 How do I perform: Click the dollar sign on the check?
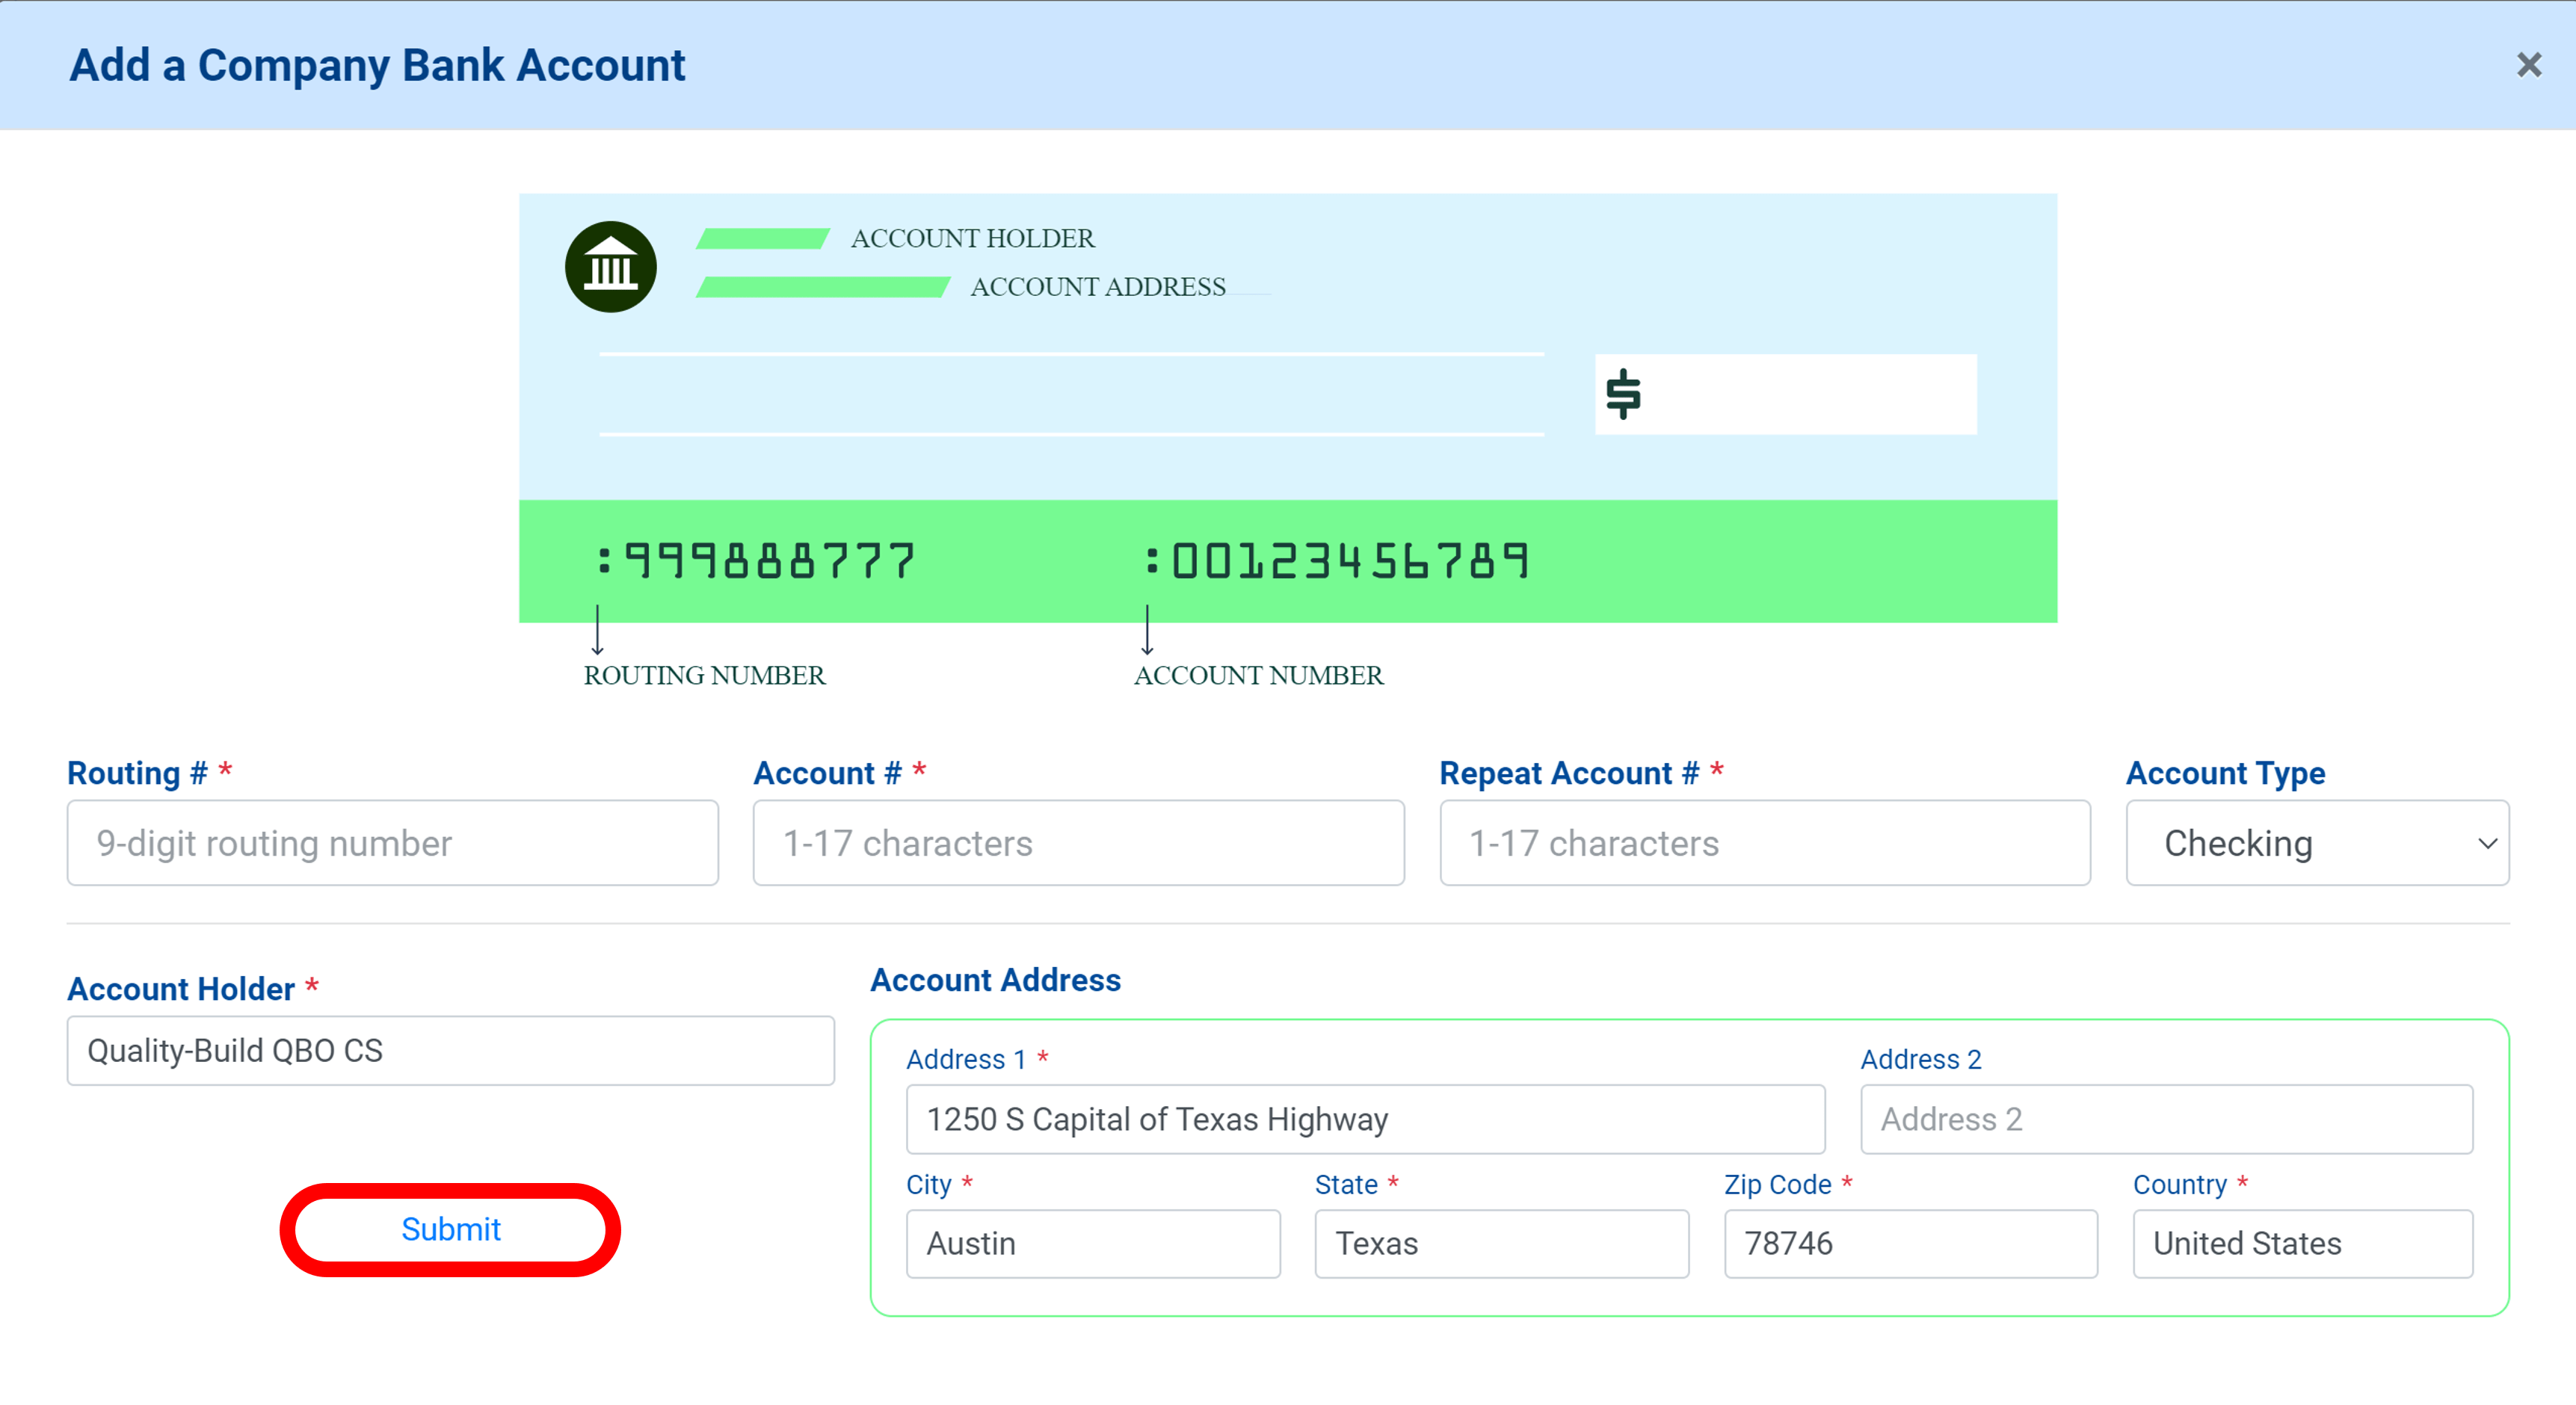tap(1623, 394)
